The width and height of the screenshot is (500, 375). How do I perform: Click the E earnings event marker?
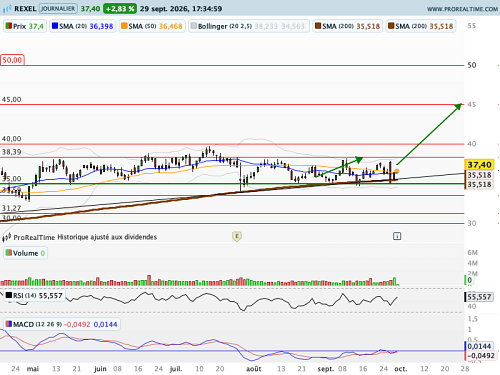point(237,236)
